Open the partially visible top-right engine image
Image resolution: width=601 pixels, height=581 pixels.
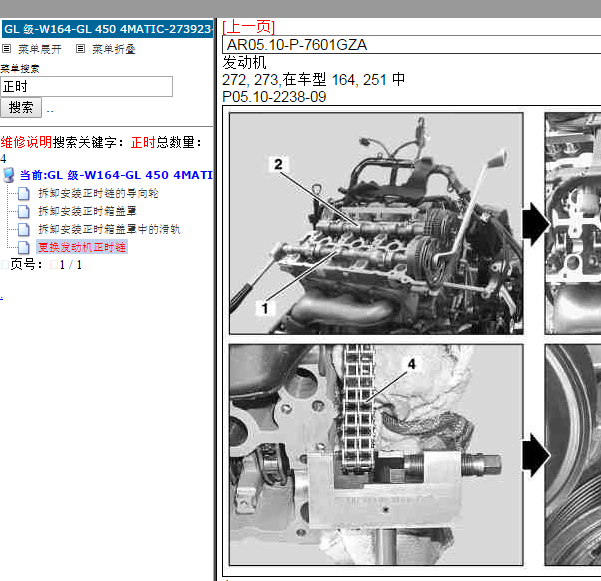click(x=573, y=223)
